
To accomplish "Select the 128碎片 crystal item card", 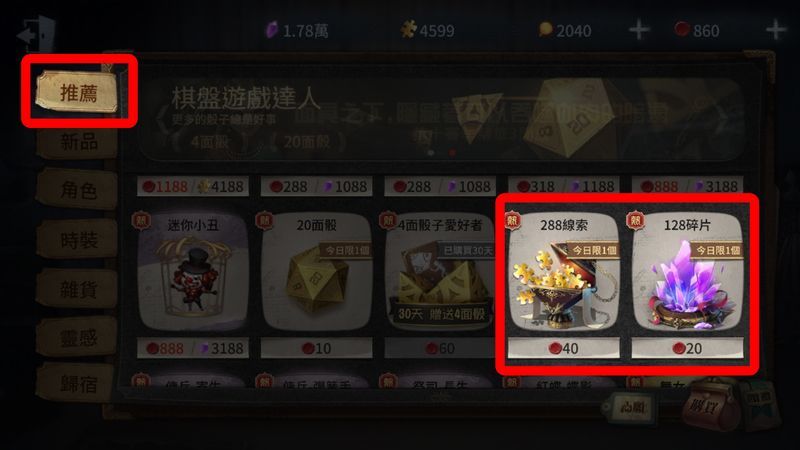I will click(x=687, y=271).
